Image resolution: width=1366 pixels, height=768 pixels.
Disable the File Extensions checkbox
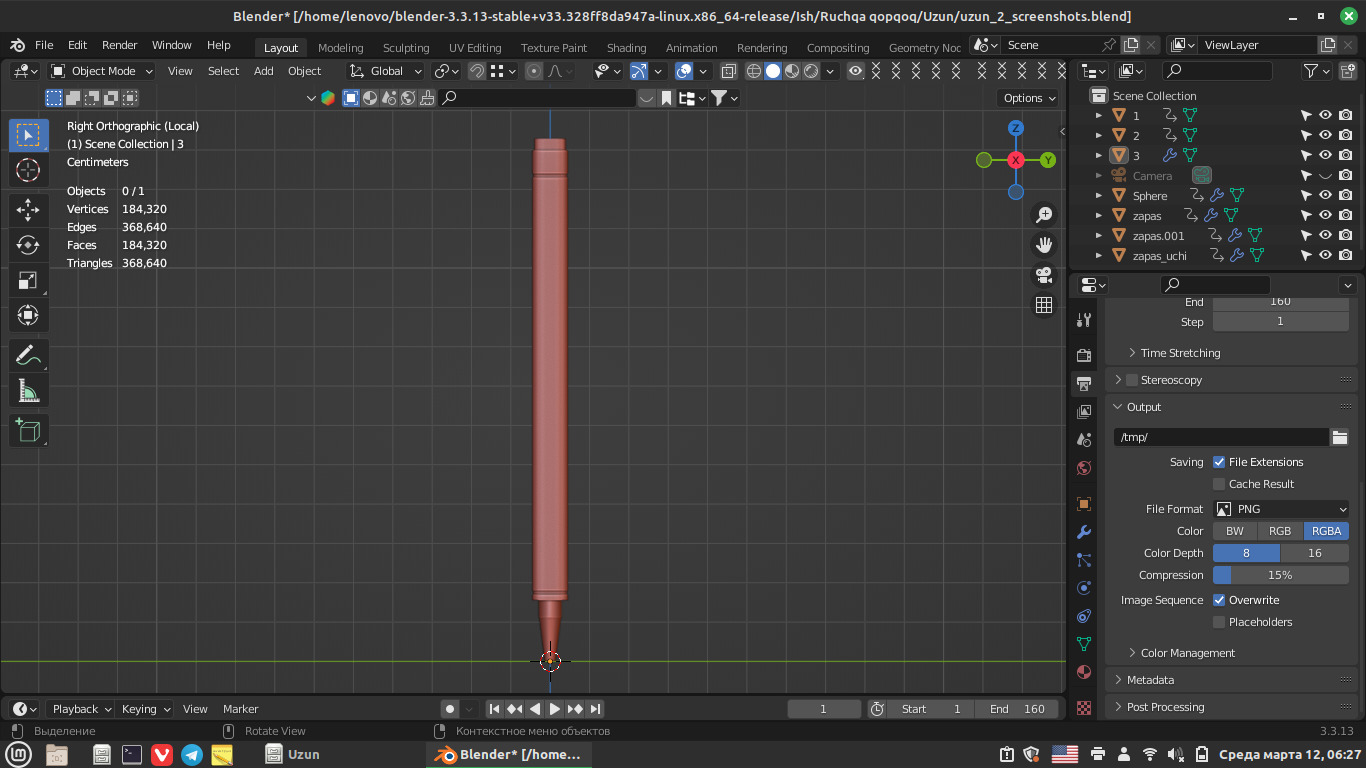pos(1219,462)
